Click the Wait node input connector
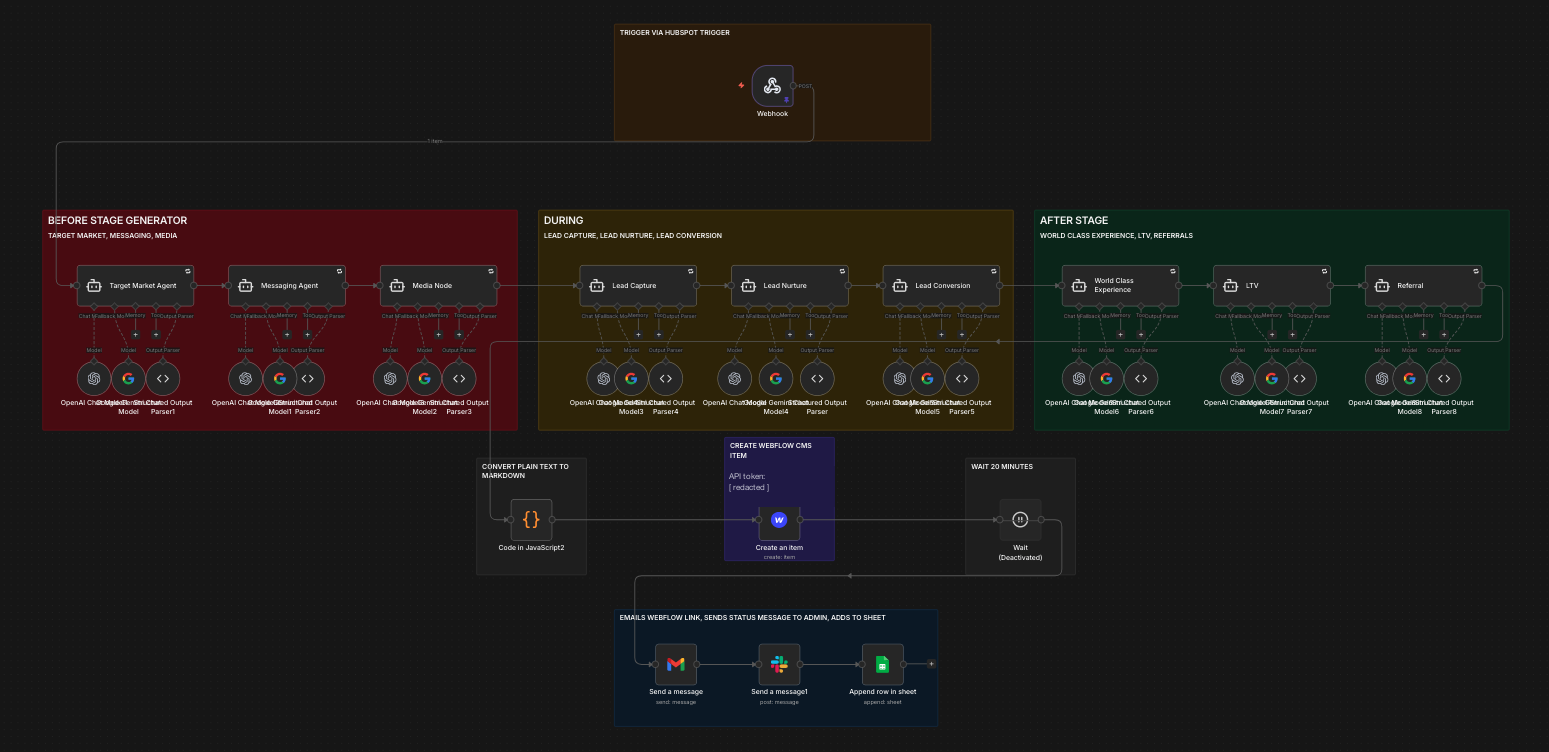This screenshot has width=1549, height=752. [x=999, y=520]
